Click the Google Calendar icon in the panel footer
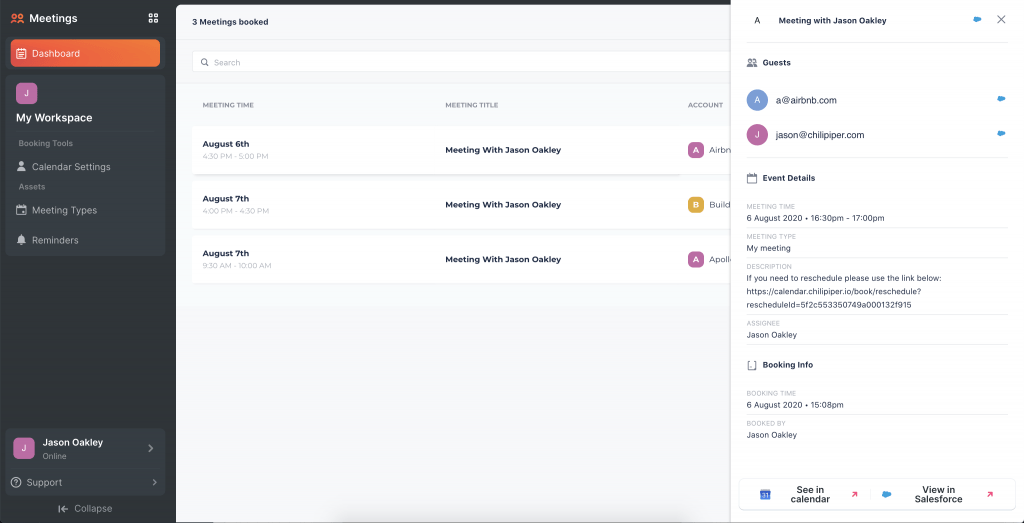The image size is (1024, 523). tap(765, 494)
